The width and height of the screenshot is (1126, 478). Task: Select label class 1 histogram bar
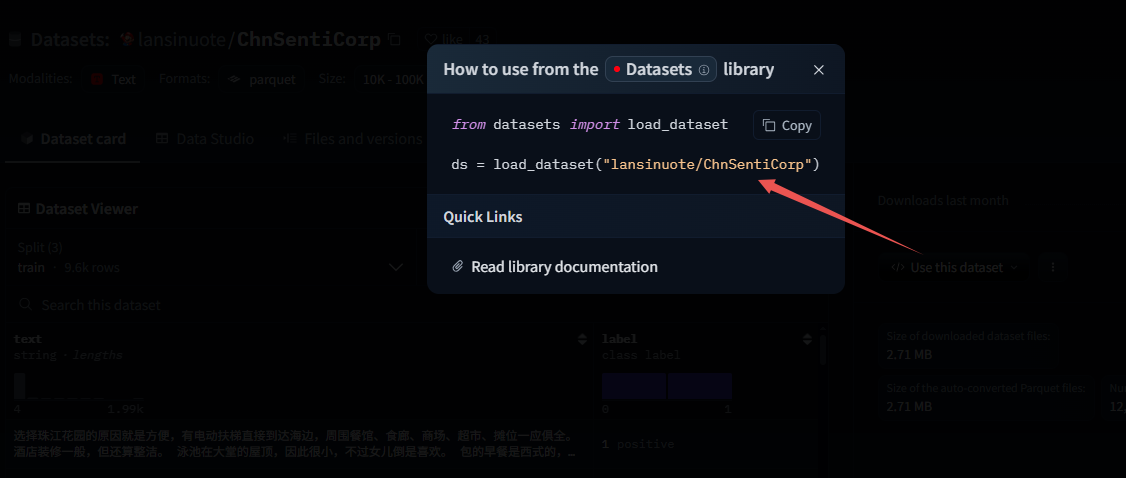pos(700,386)
